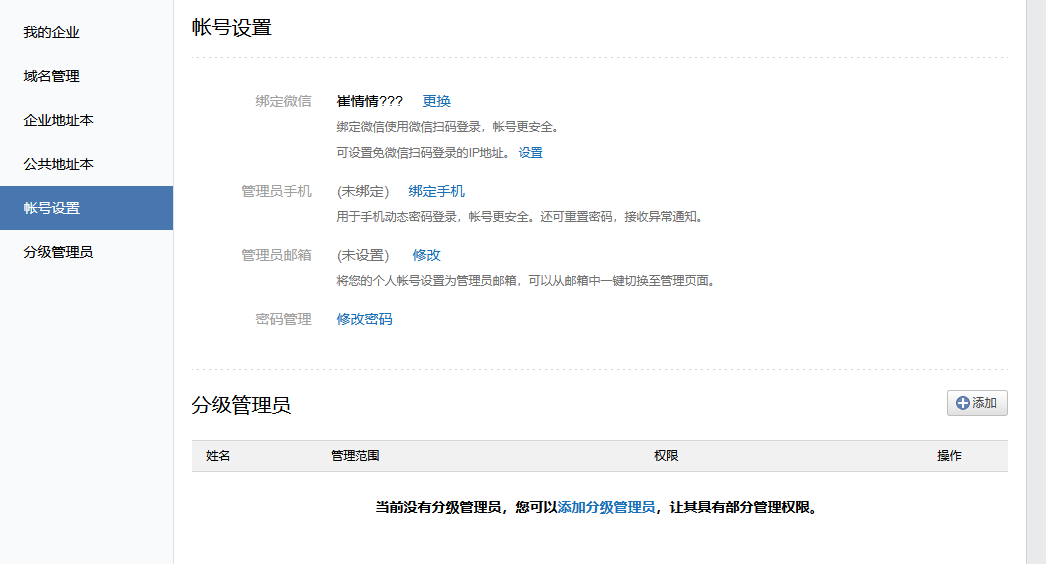
Task: Click the 添加分级管理员 link in the empty table
Action: coord(606,507)
